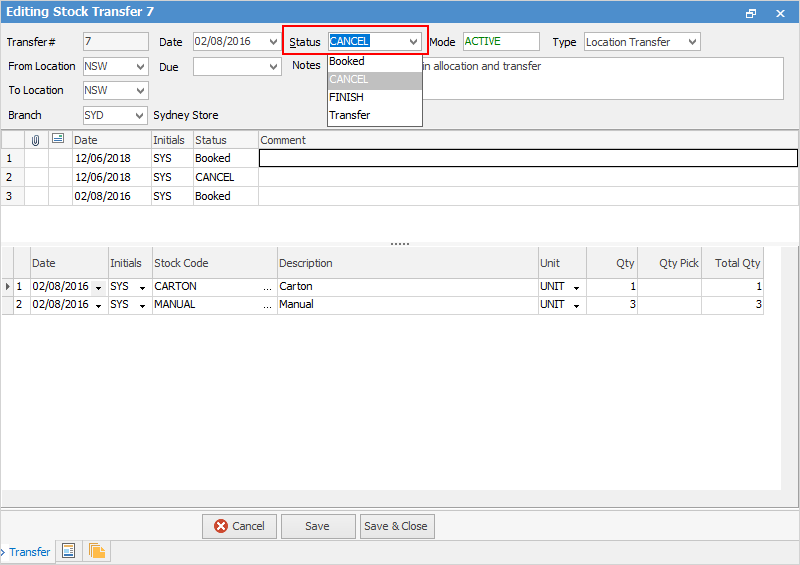800x565 pixels.
Task: Switch to the Transfer tab
Action: click(29, 552)
